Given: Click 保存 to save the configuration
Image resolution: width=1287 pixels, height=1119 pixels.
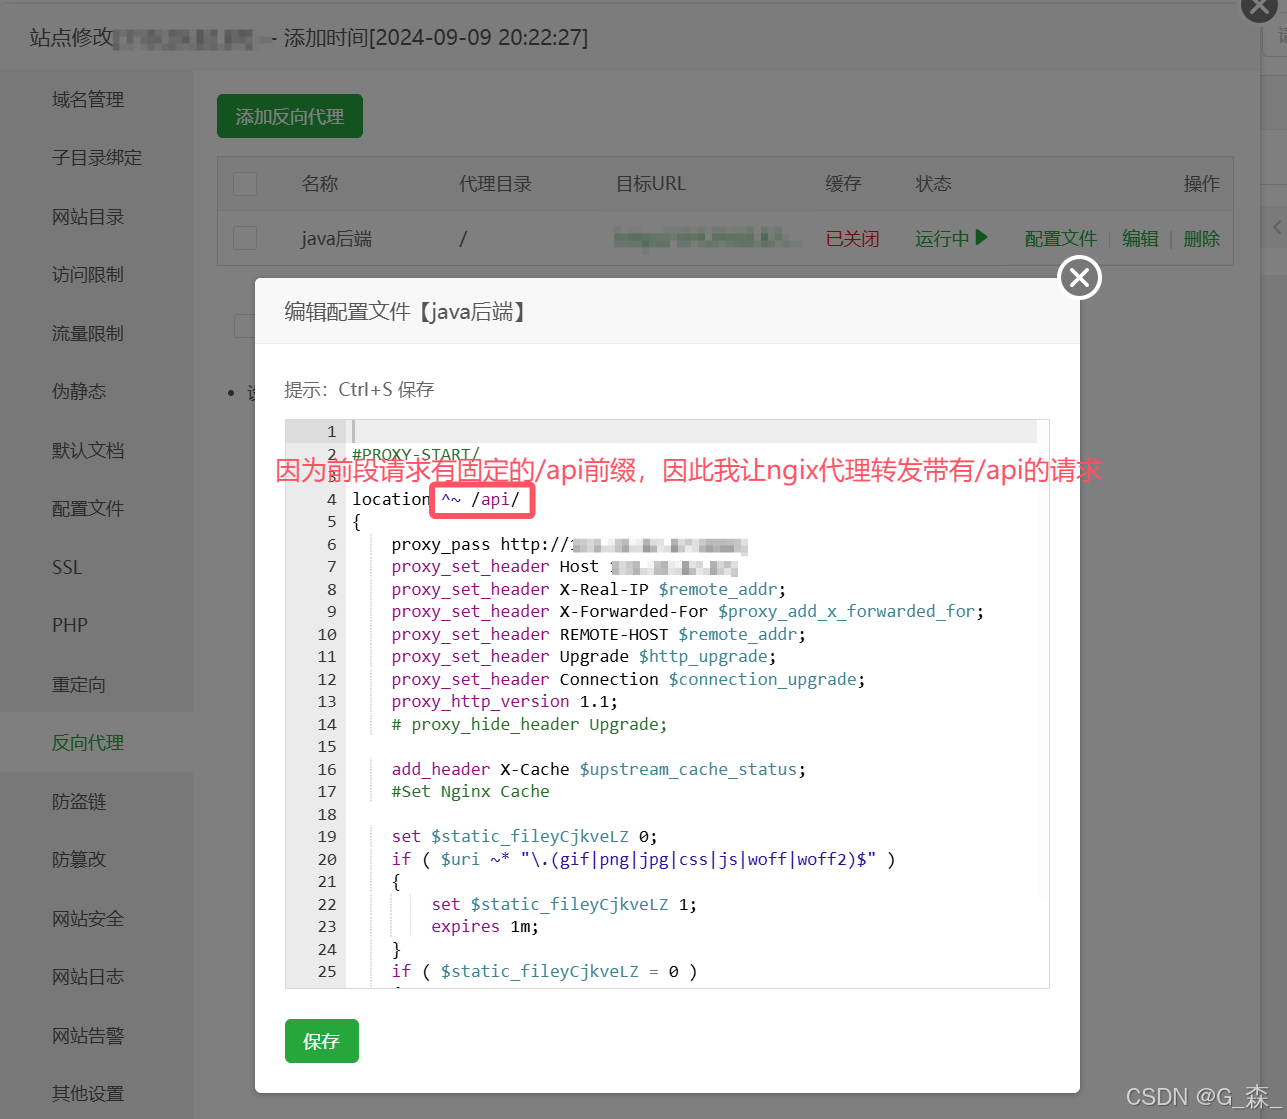Looking at the screenshot, I should 321,1041.
